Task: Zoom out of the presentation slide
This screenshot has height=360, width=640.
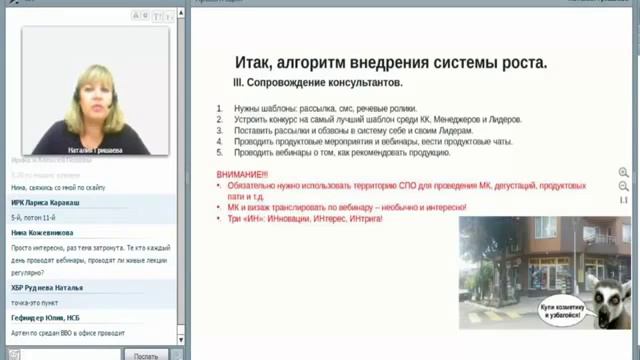Action: point(623,186)
